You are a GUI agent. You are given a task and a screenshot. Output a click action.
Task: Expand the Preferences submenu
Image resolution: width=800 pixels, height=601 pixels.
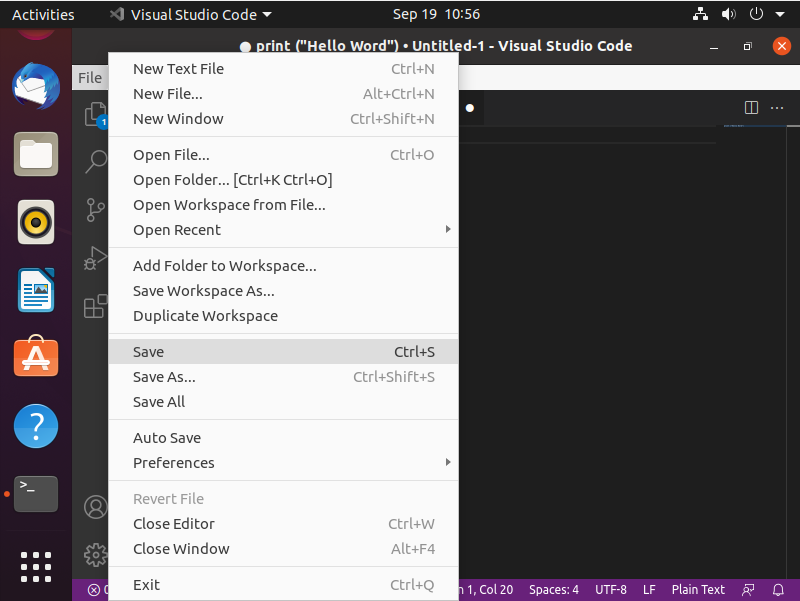click(283, 463)
